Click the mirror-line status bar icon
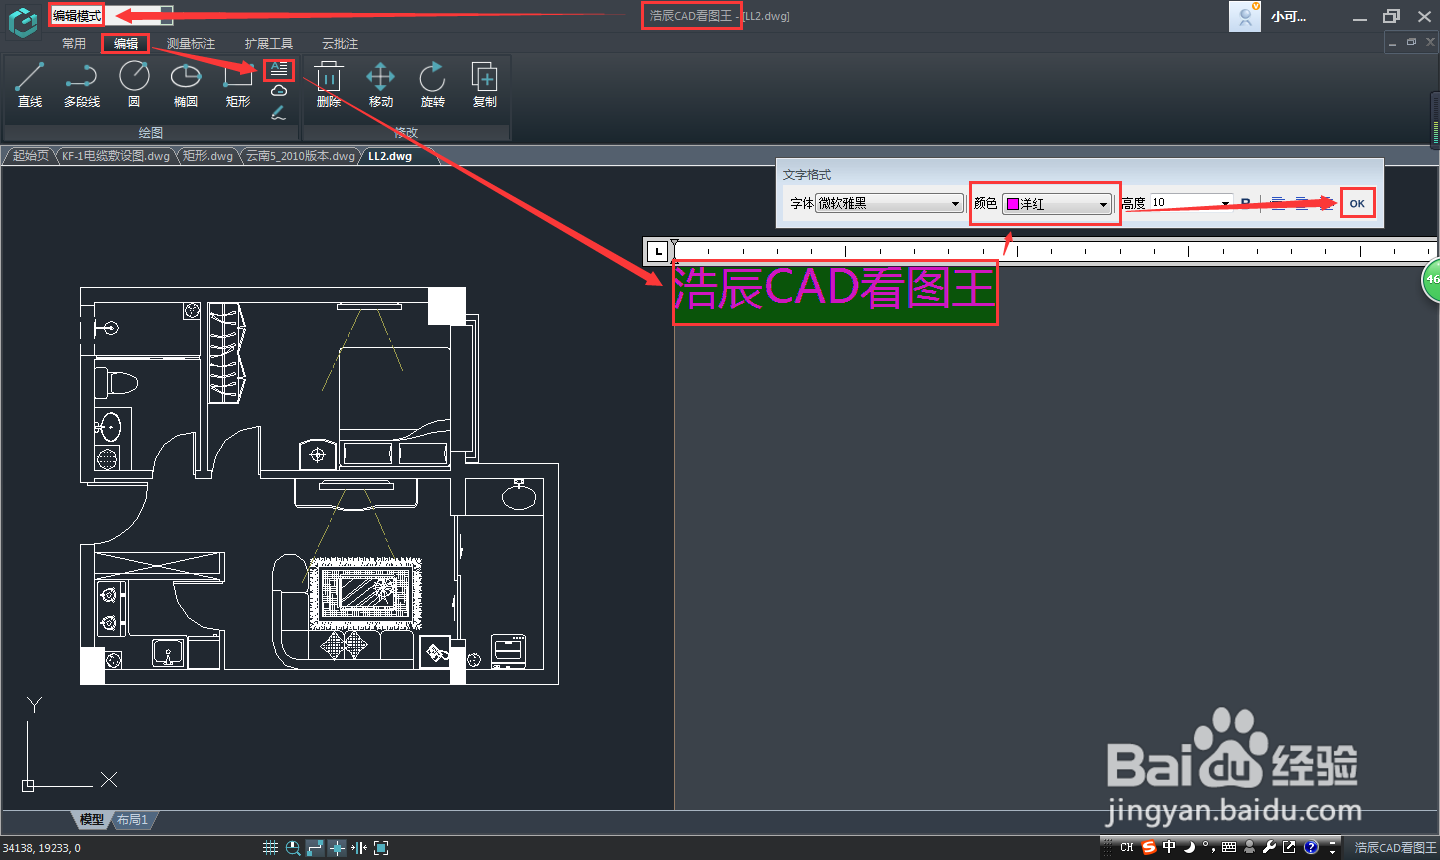 [x=359, y=848]
